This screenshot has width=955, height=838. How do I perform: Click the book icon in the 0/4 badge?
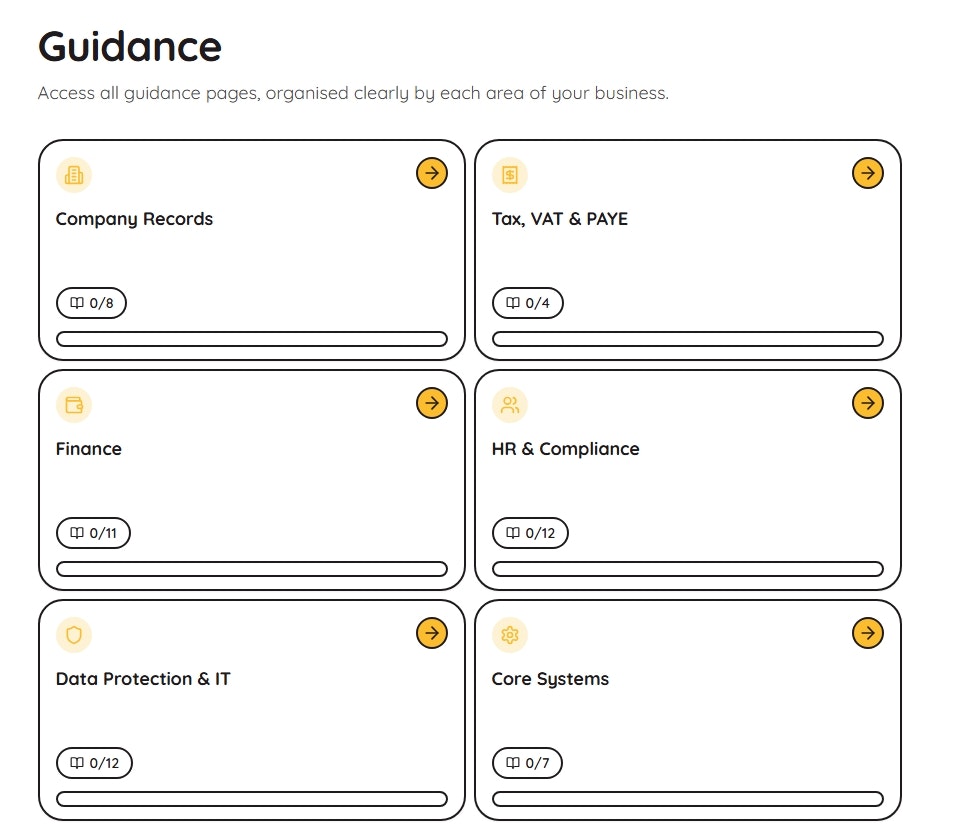[511, 302]
